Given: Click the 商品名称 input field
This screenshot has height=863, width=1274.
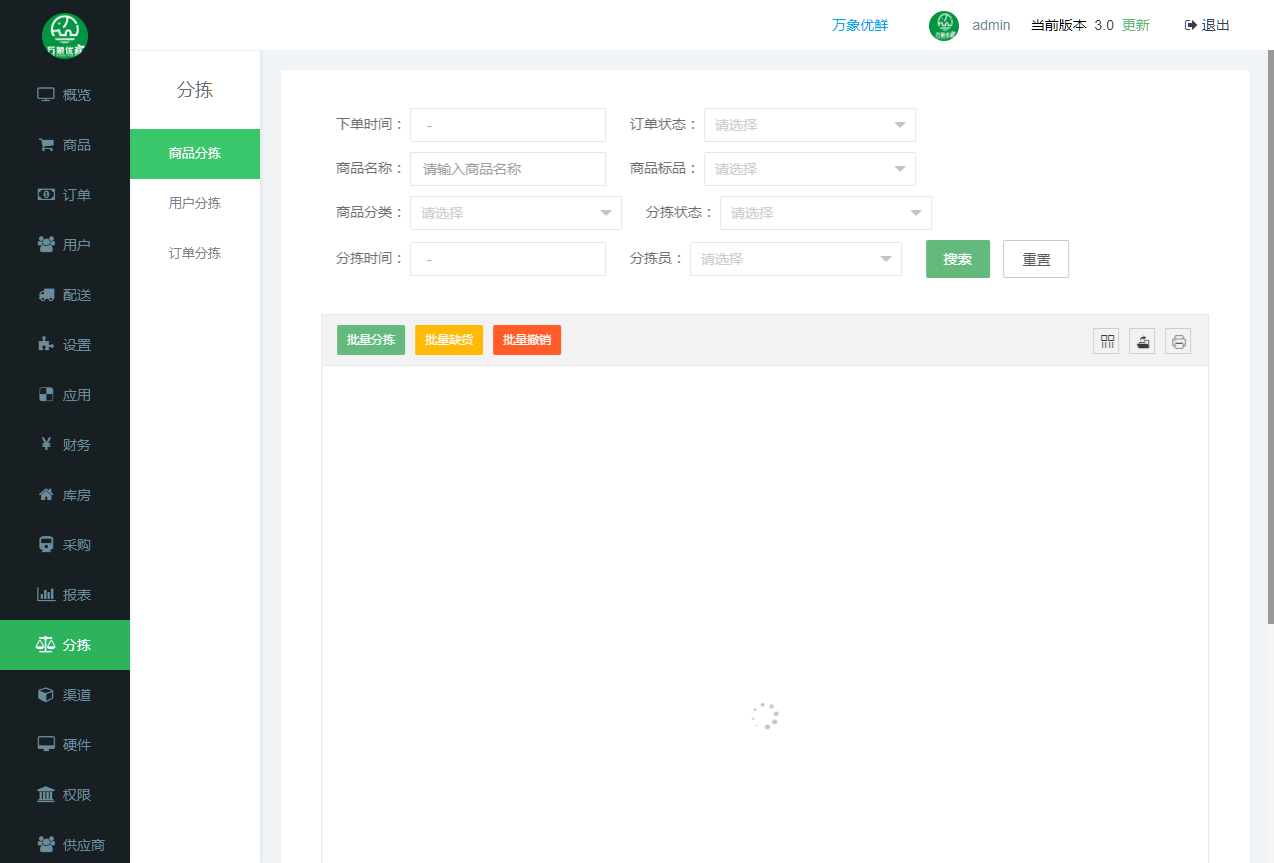Looking at the screenshot, I should coord(508,169).
